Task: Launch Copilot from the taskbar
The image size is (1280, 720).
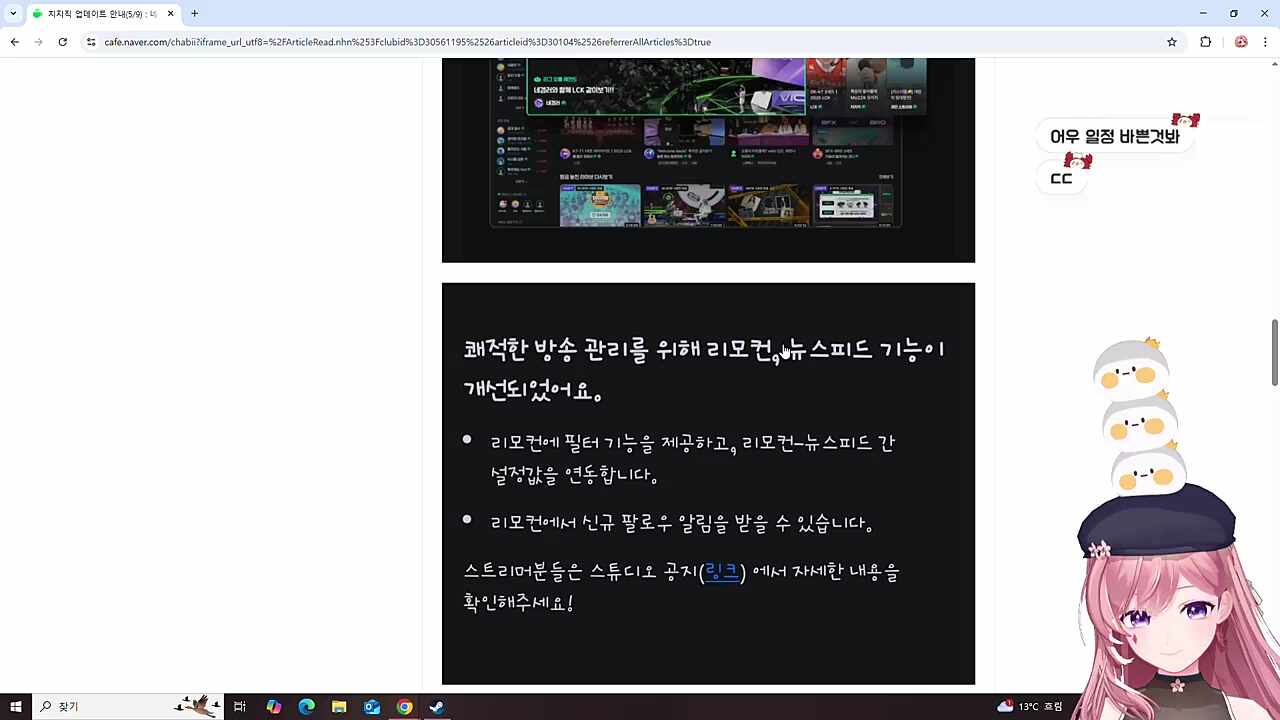Action: pos(273,706)
